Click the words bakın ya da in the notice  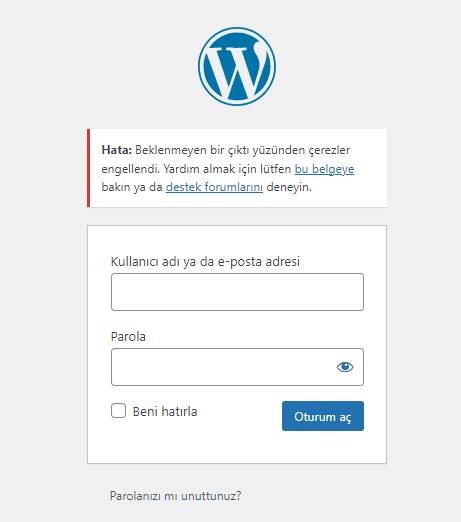[x=132, y=187]
